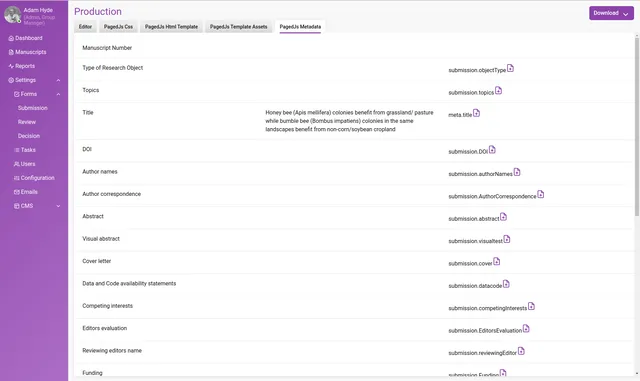
Task: Copy the submission.AuthorCorrespondence handlebar icon
Action: [x=541, y=194]
